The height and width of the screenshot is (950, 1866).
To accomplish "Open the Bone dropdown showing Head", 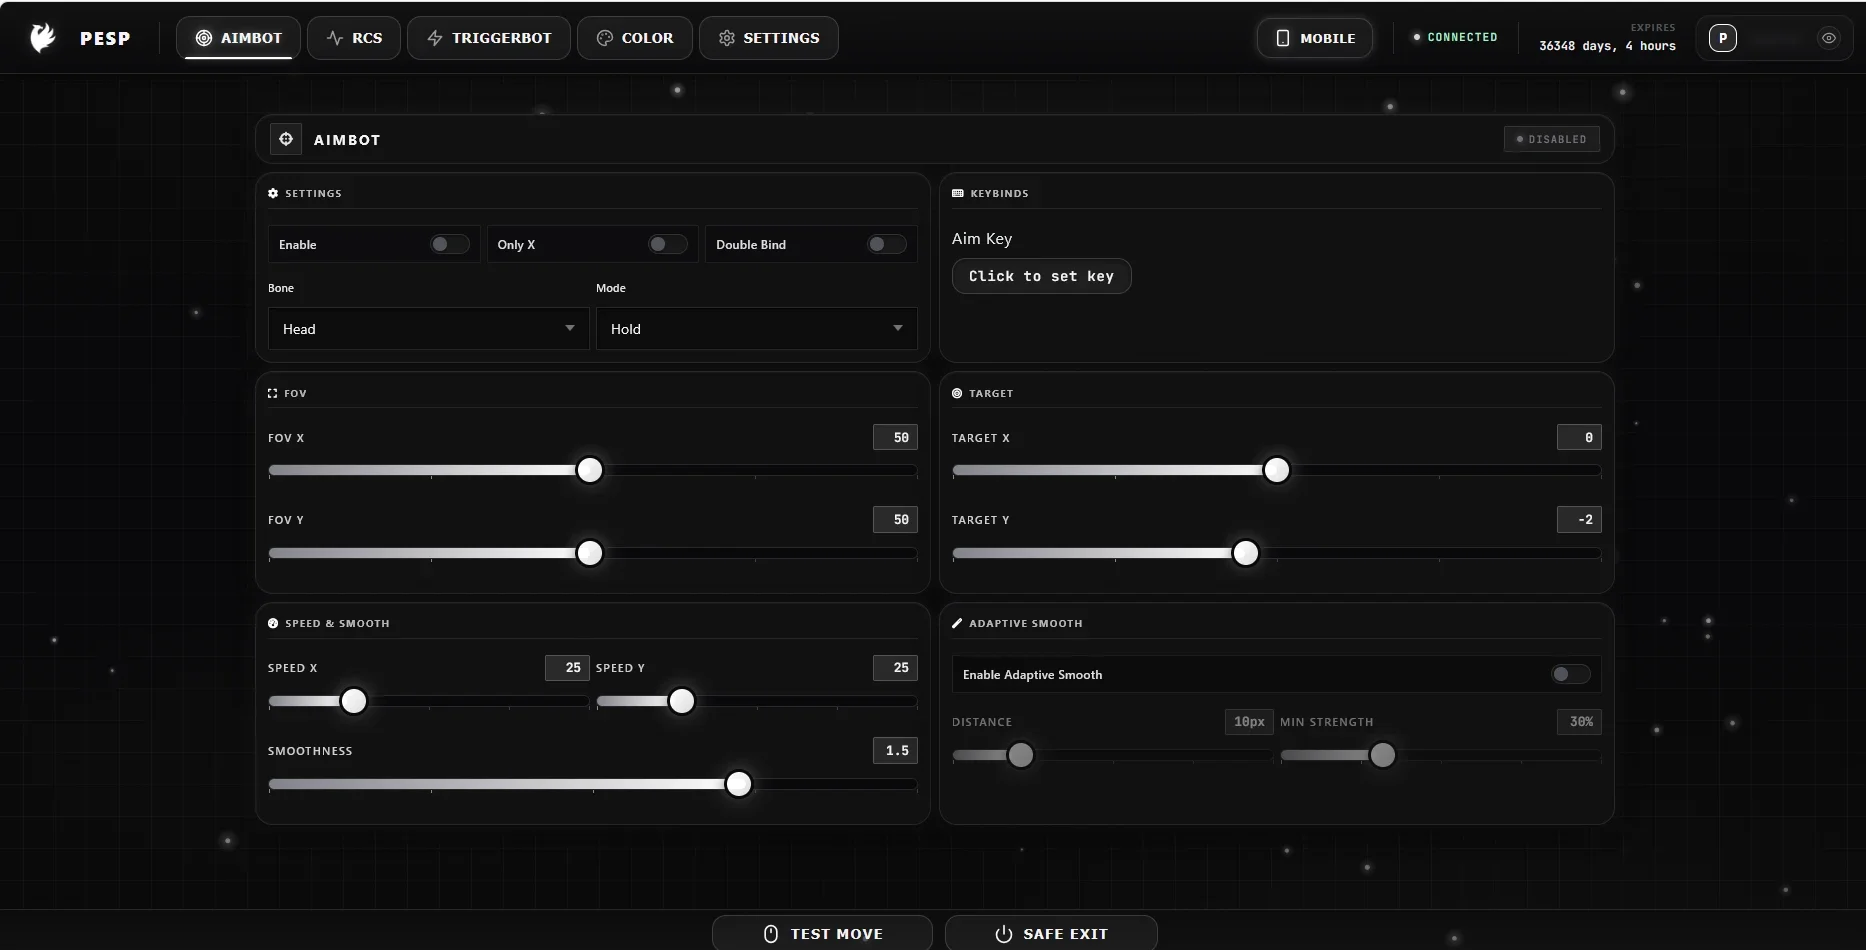I will [x=428, y=329].
